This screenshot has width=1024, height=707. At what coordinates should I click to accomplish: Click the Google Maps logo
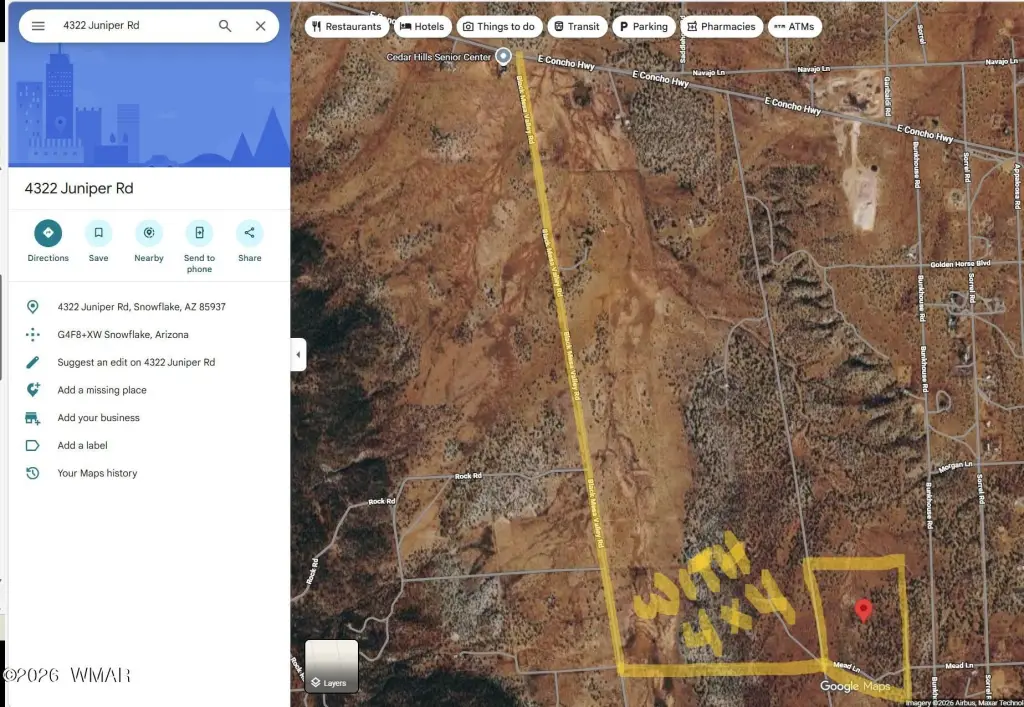point(854,686)
